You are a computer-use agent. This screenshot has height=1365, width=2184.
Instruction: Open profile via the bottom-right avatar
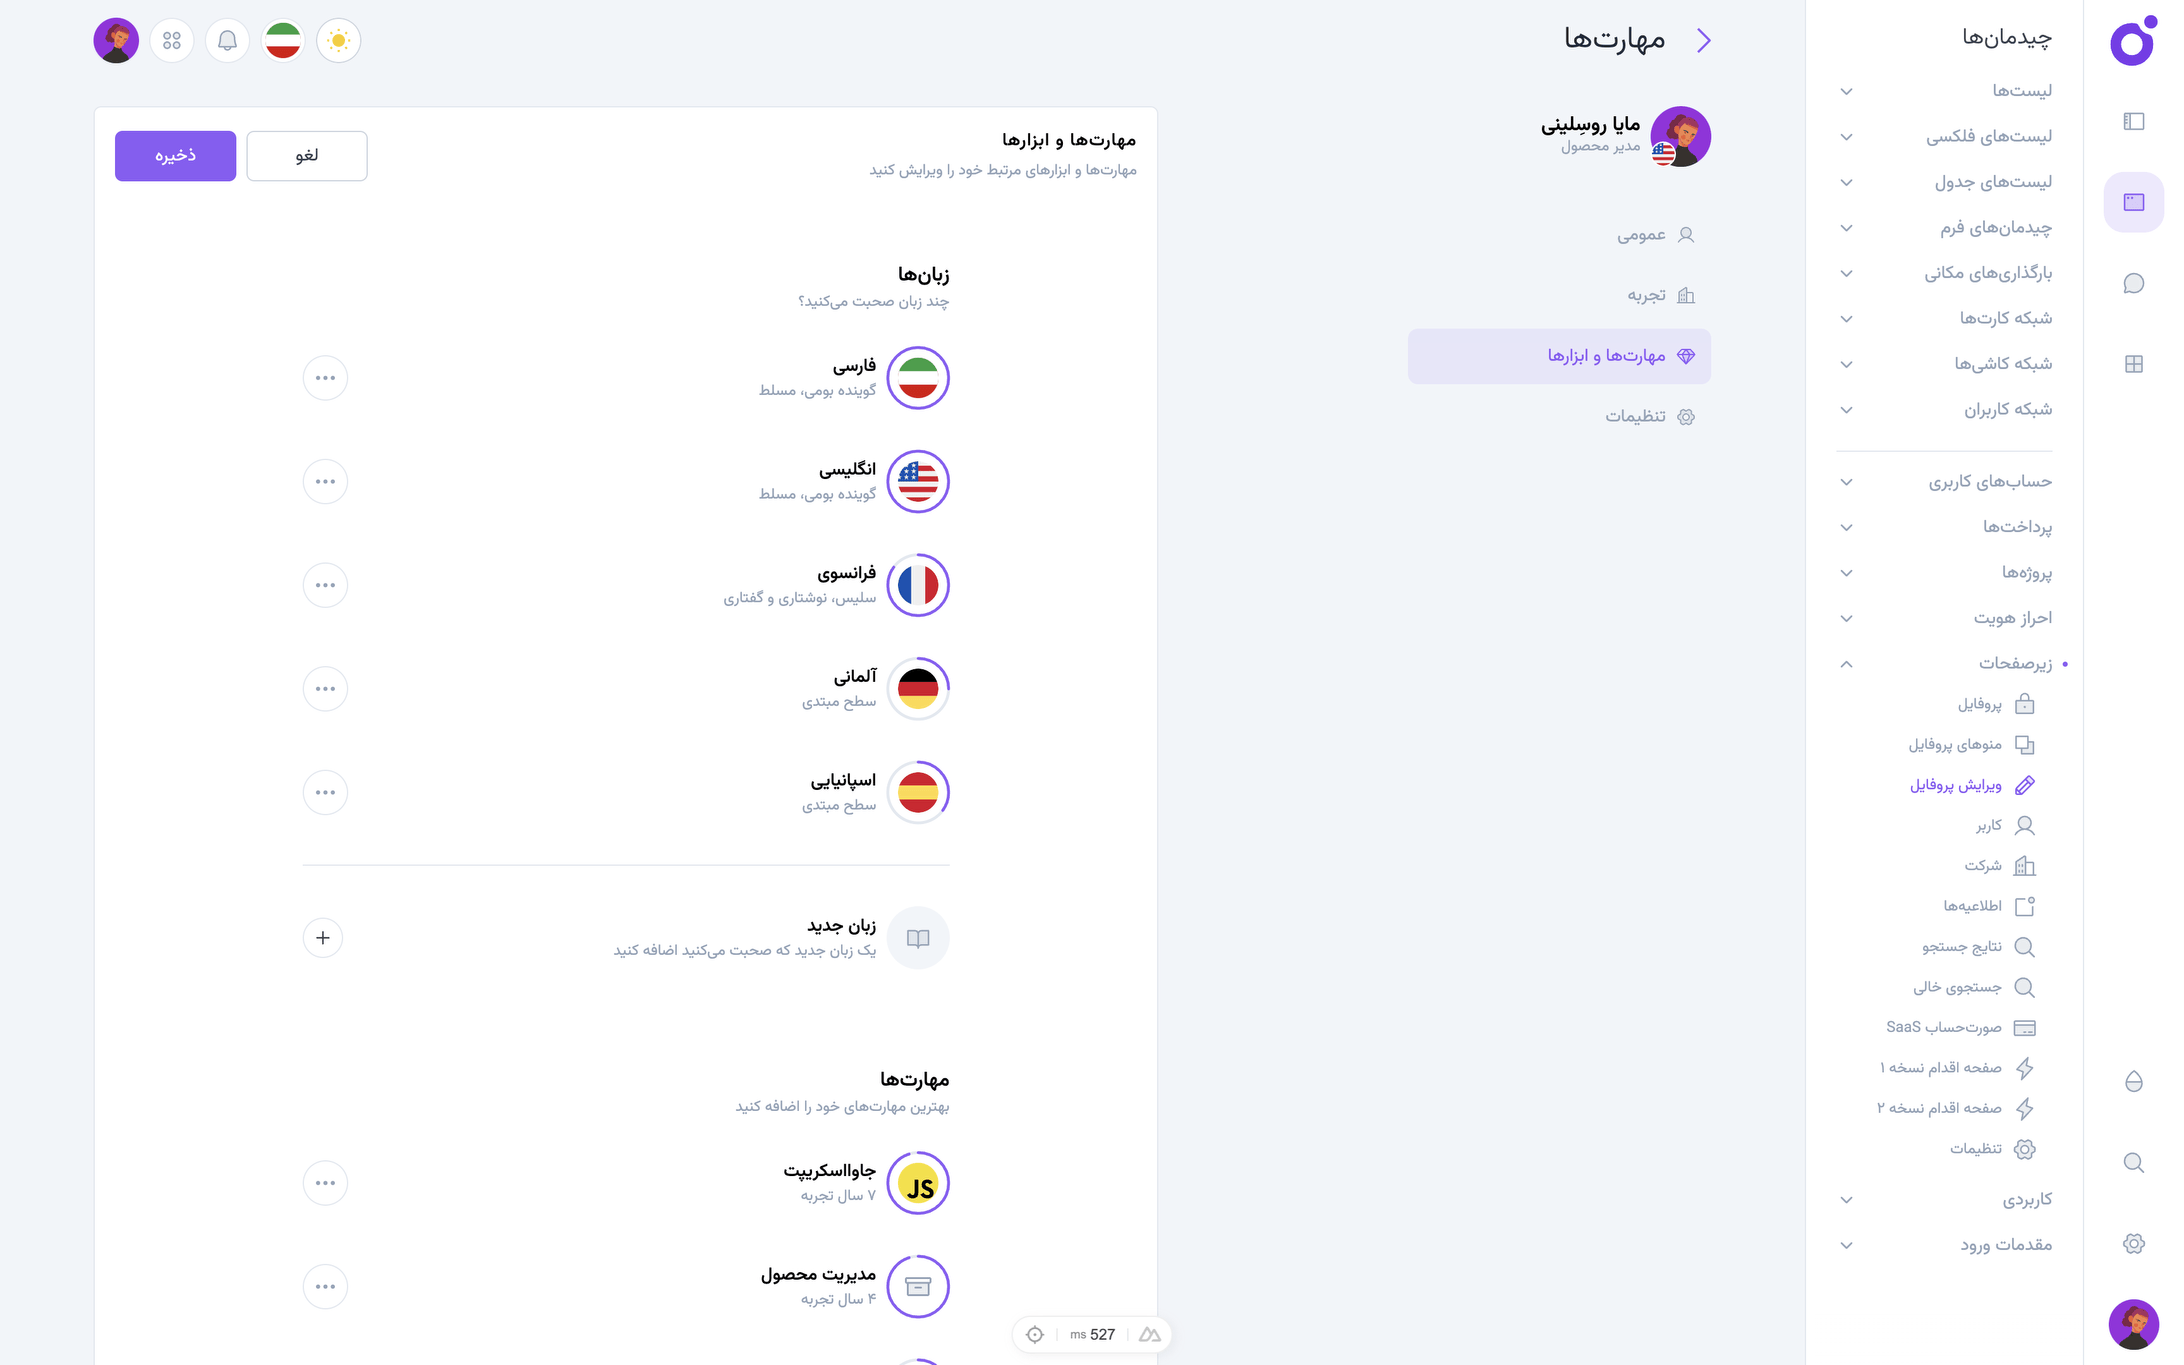point(2134,1324)
